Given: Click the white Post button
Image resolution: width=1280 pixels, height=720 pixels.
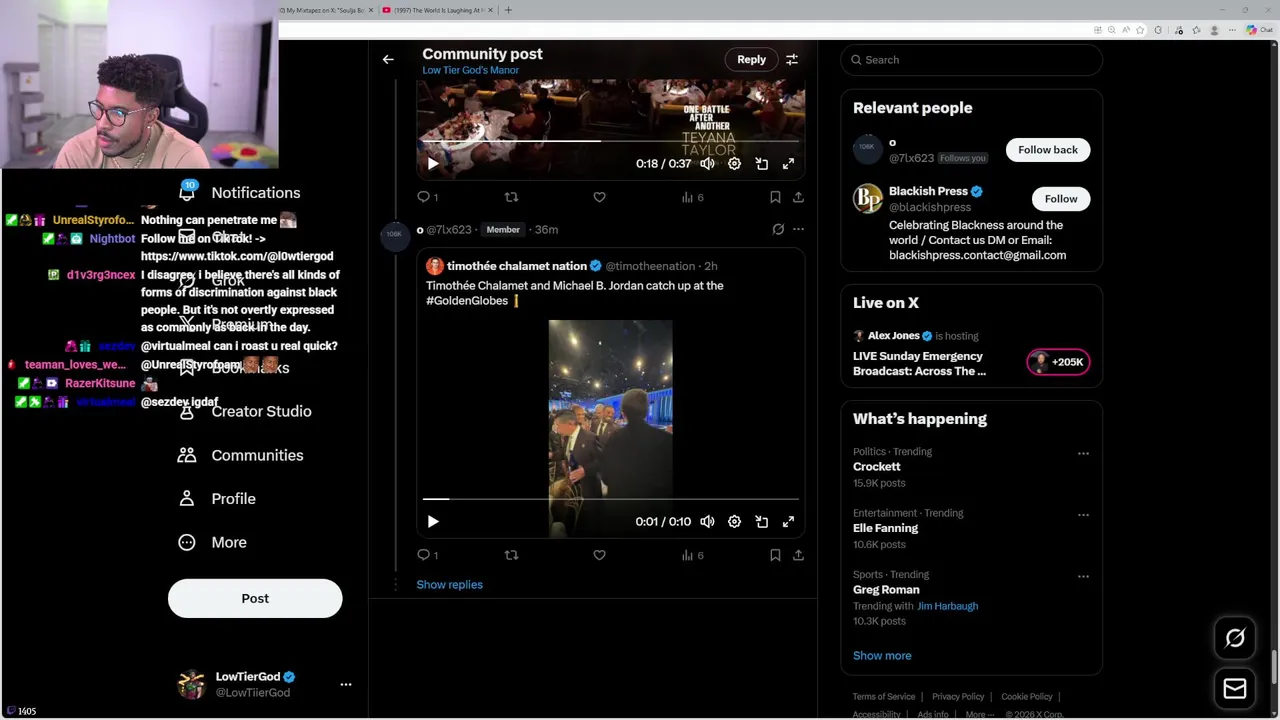Looking at the screenshot, I should [255, 598].
